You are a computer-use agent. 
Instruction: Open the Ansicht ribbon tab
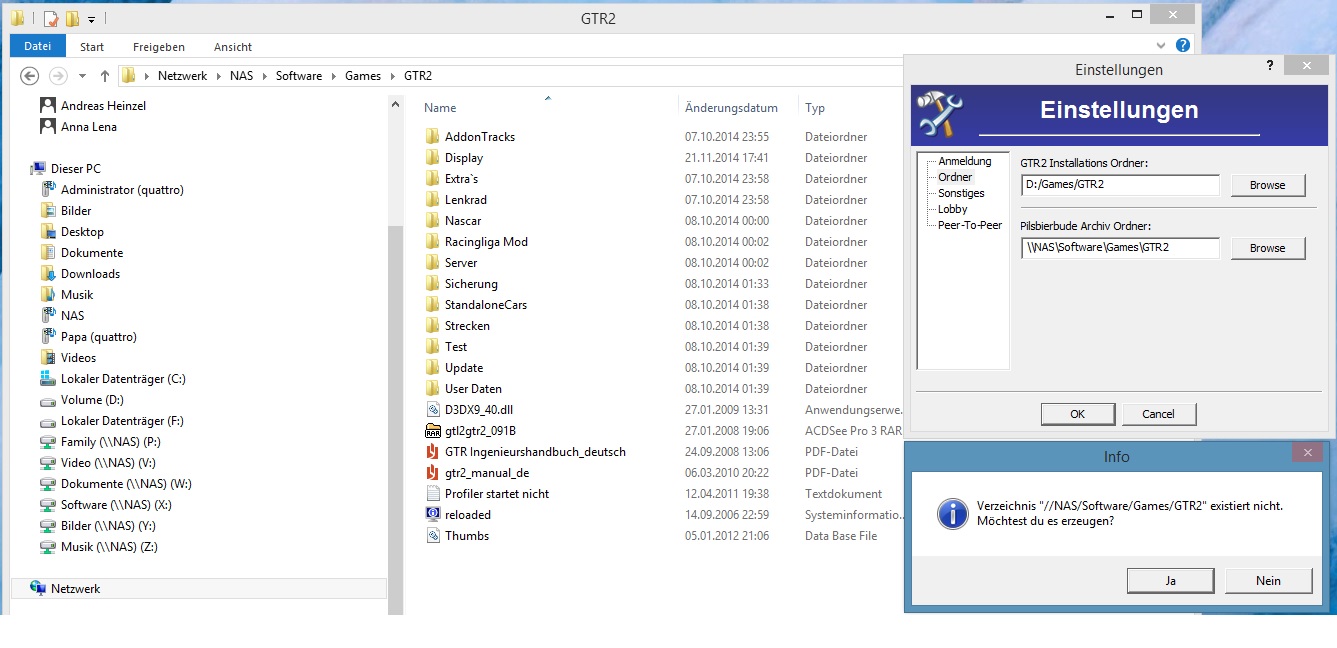pos(232,47)
